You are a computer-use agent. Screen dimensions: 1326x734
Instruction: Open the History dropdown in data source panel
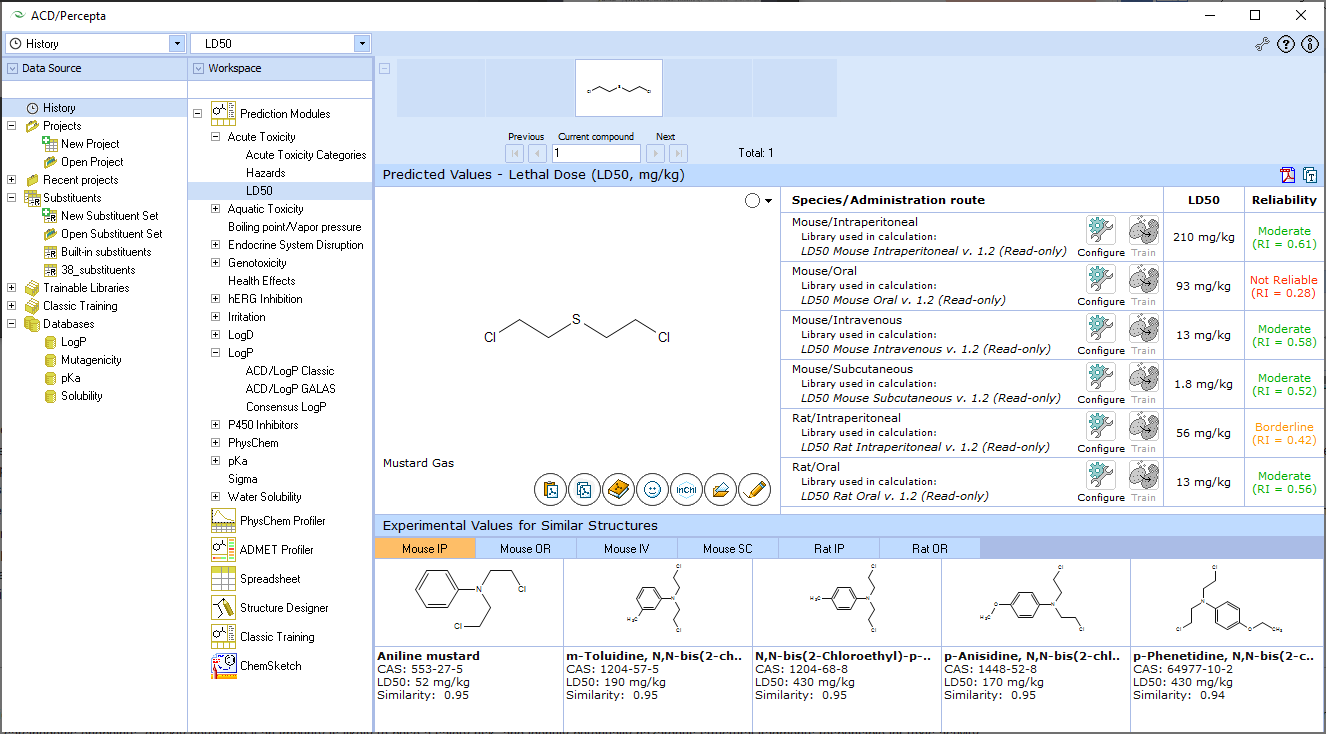[176, 43]
